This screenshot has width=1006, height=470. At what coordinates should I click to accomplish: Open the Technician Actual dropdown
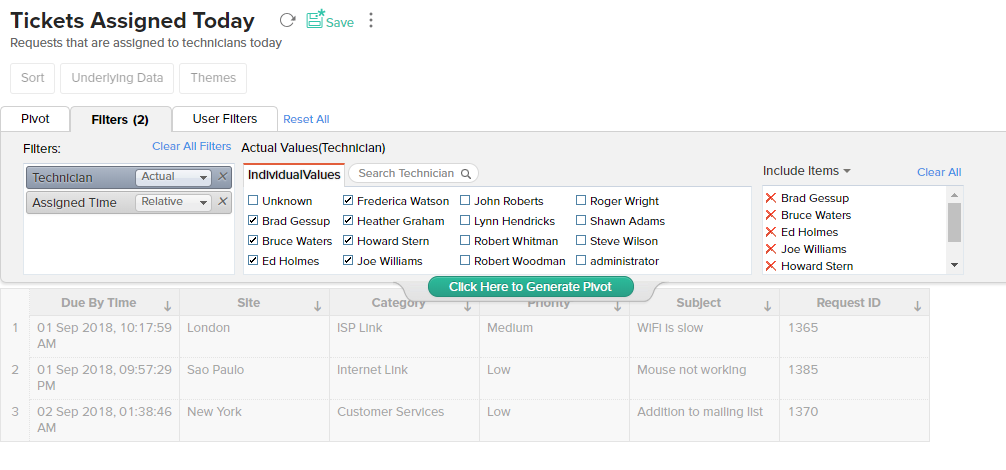tap(173, 177)
